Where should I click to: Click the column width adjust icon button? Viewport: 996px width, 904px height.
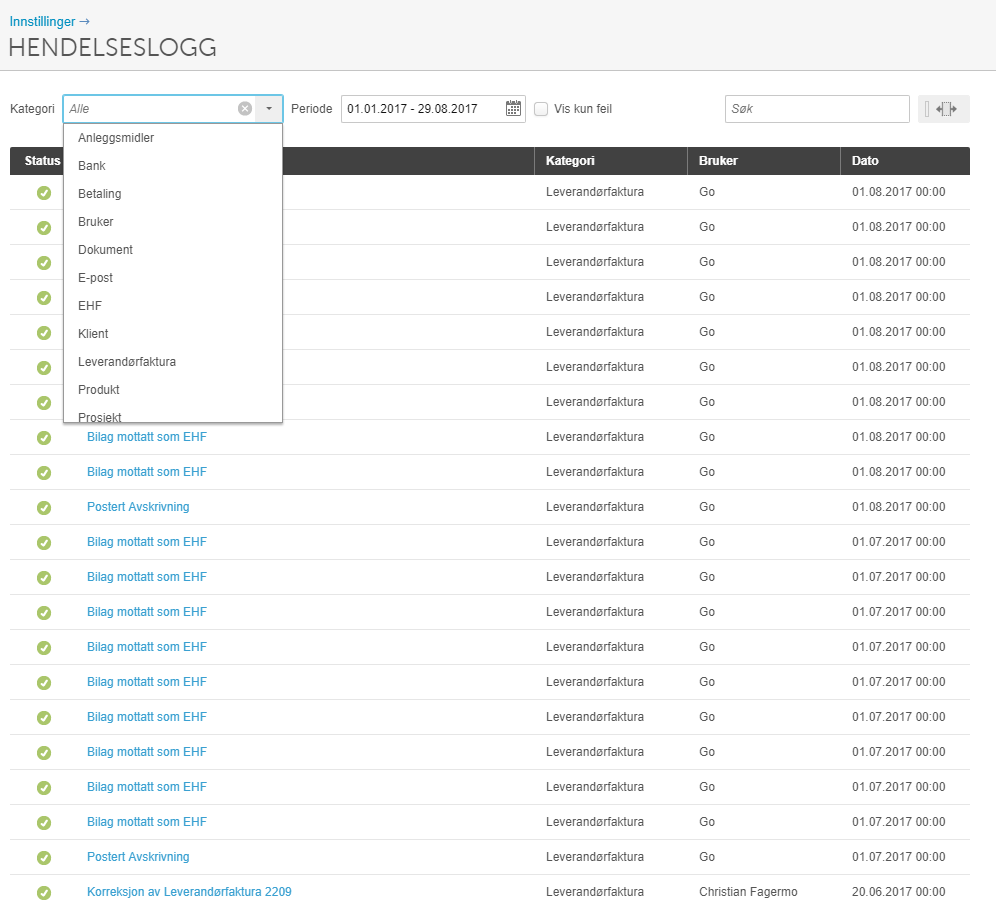point(943,109)
